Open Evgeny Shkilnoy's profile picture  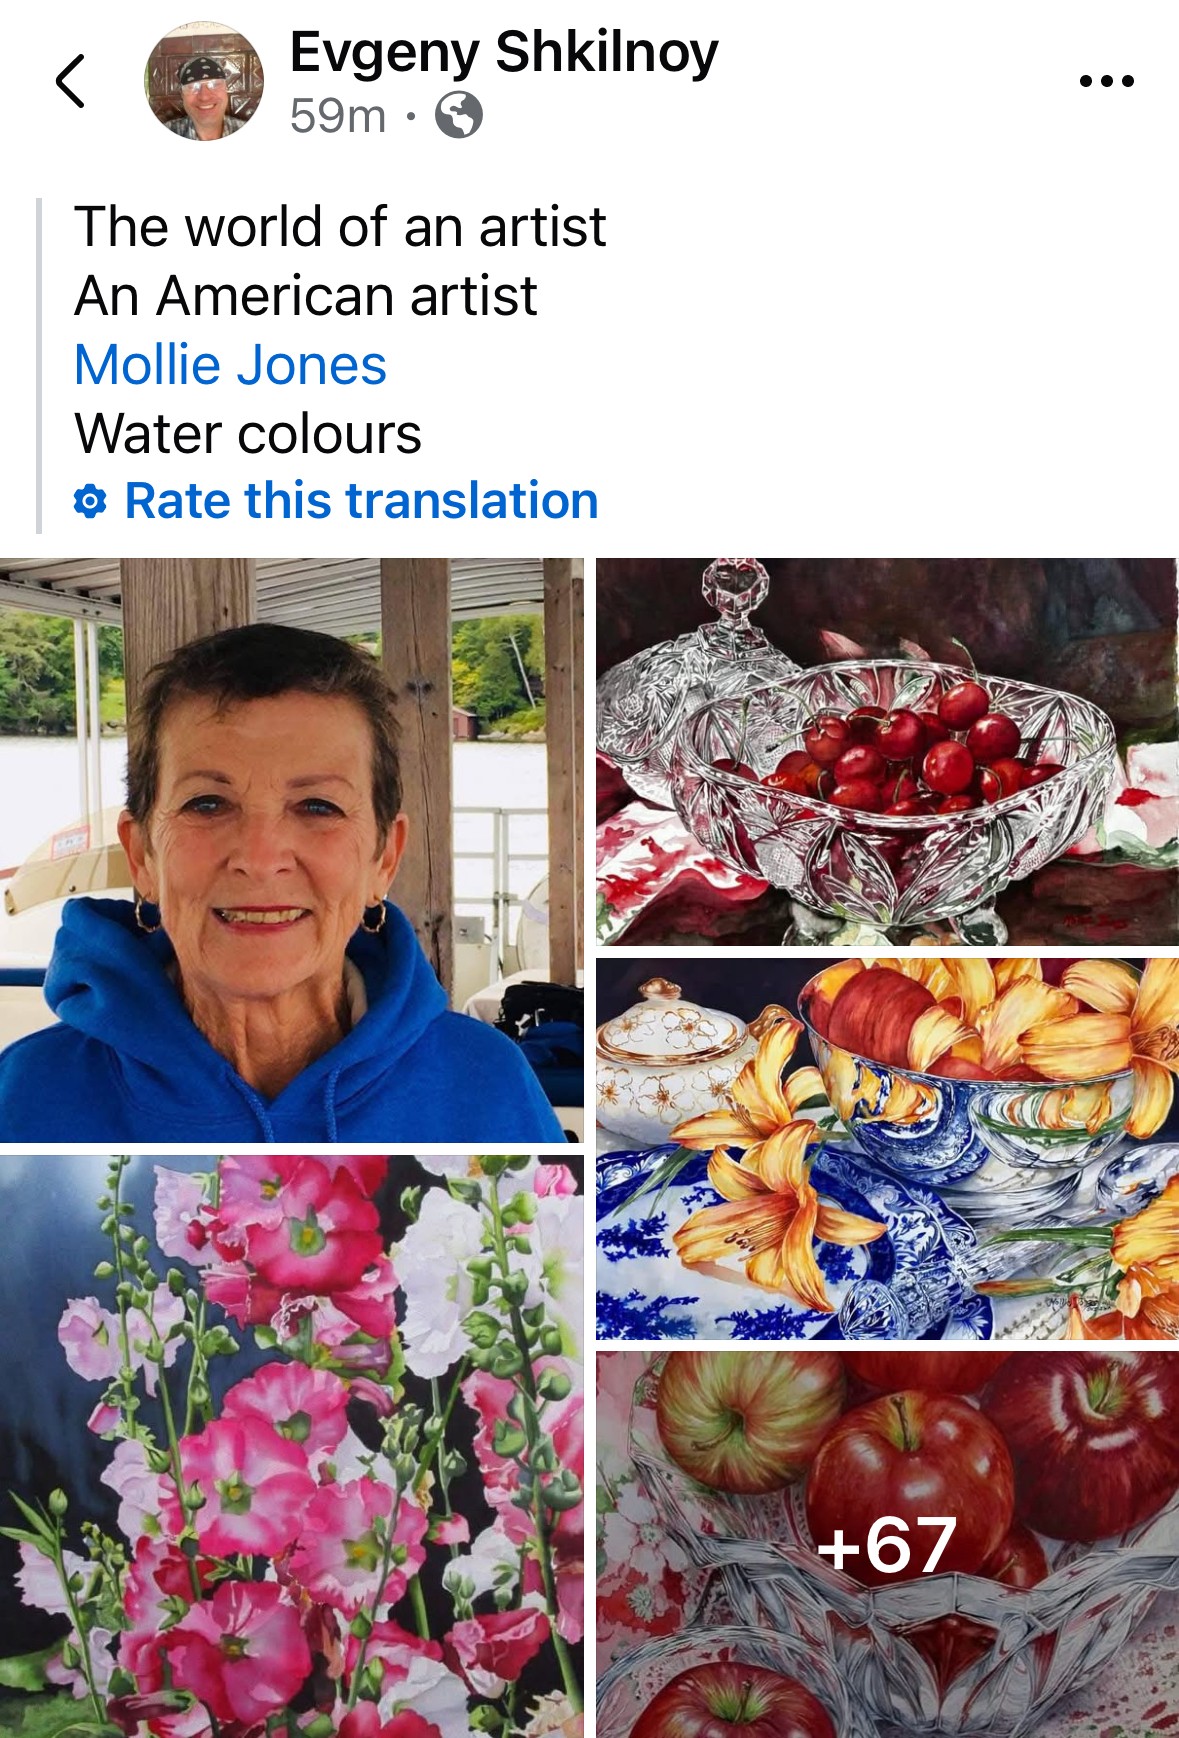coord(204,82)
